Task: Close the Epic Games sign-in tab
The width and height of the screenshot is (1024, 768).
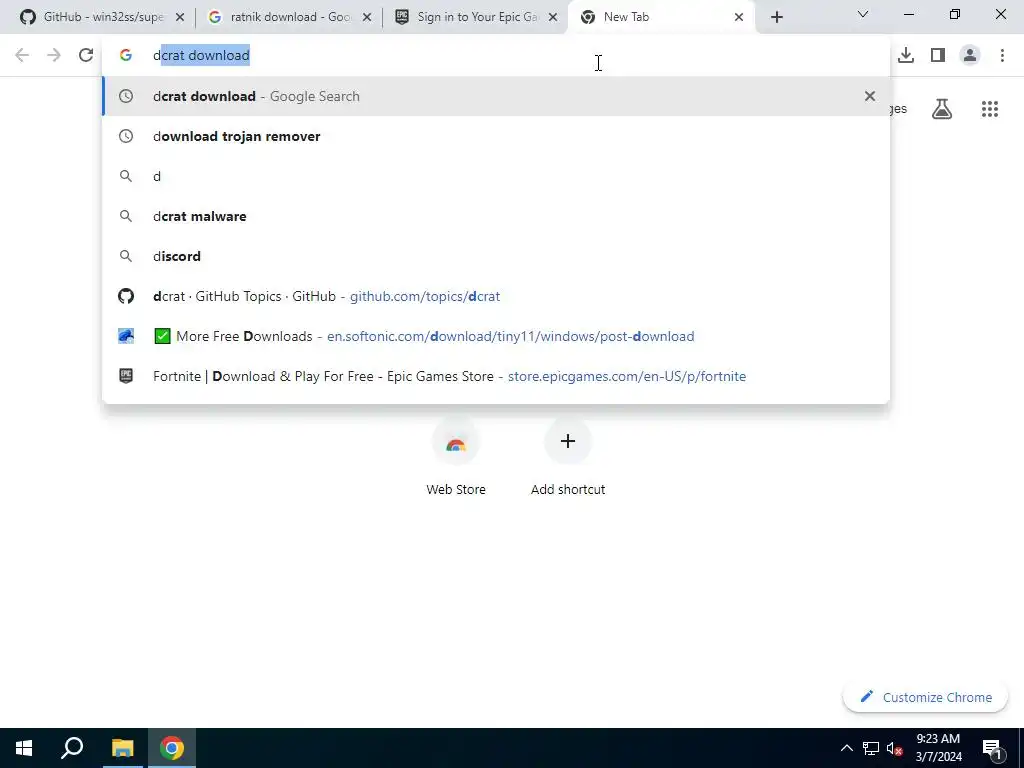Action: [553, 17]
